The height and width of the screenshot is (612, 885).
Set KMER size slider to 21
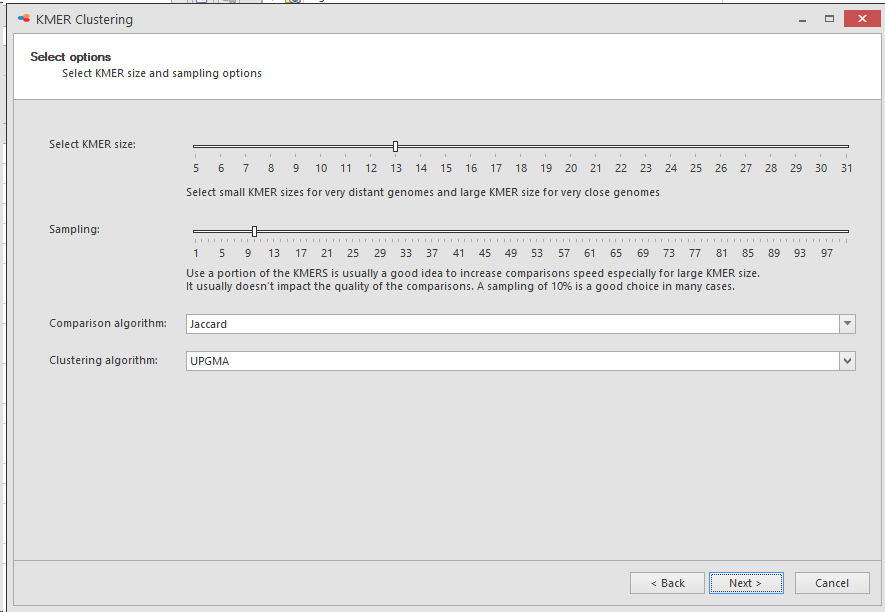(x=595, y=147)
